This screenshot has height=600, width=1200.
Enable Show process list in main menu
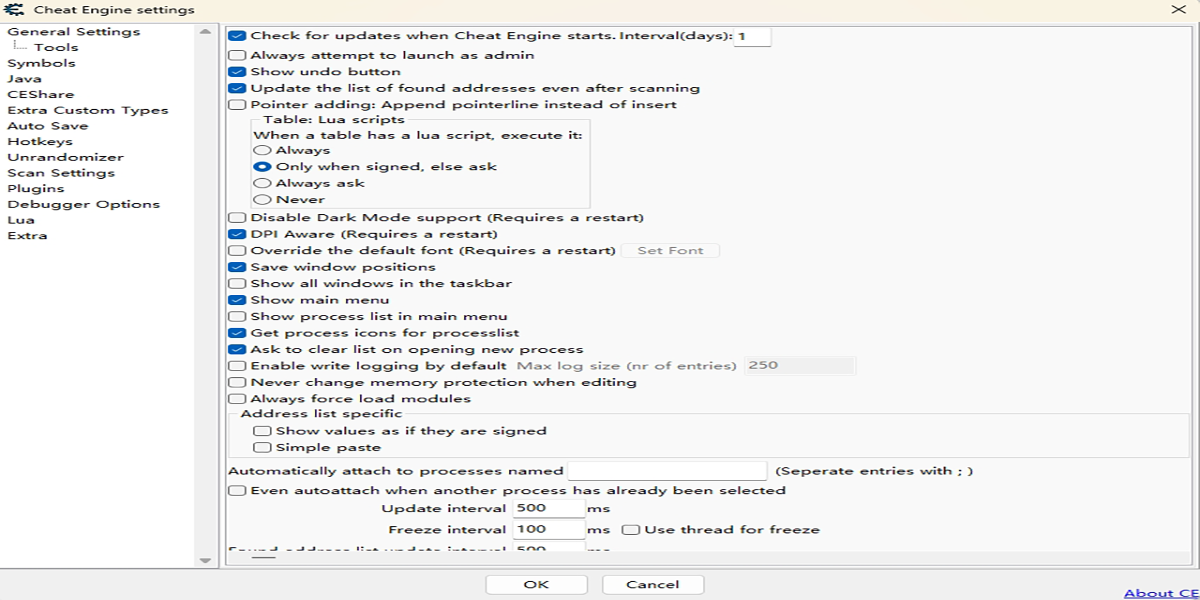coord(237,317)
